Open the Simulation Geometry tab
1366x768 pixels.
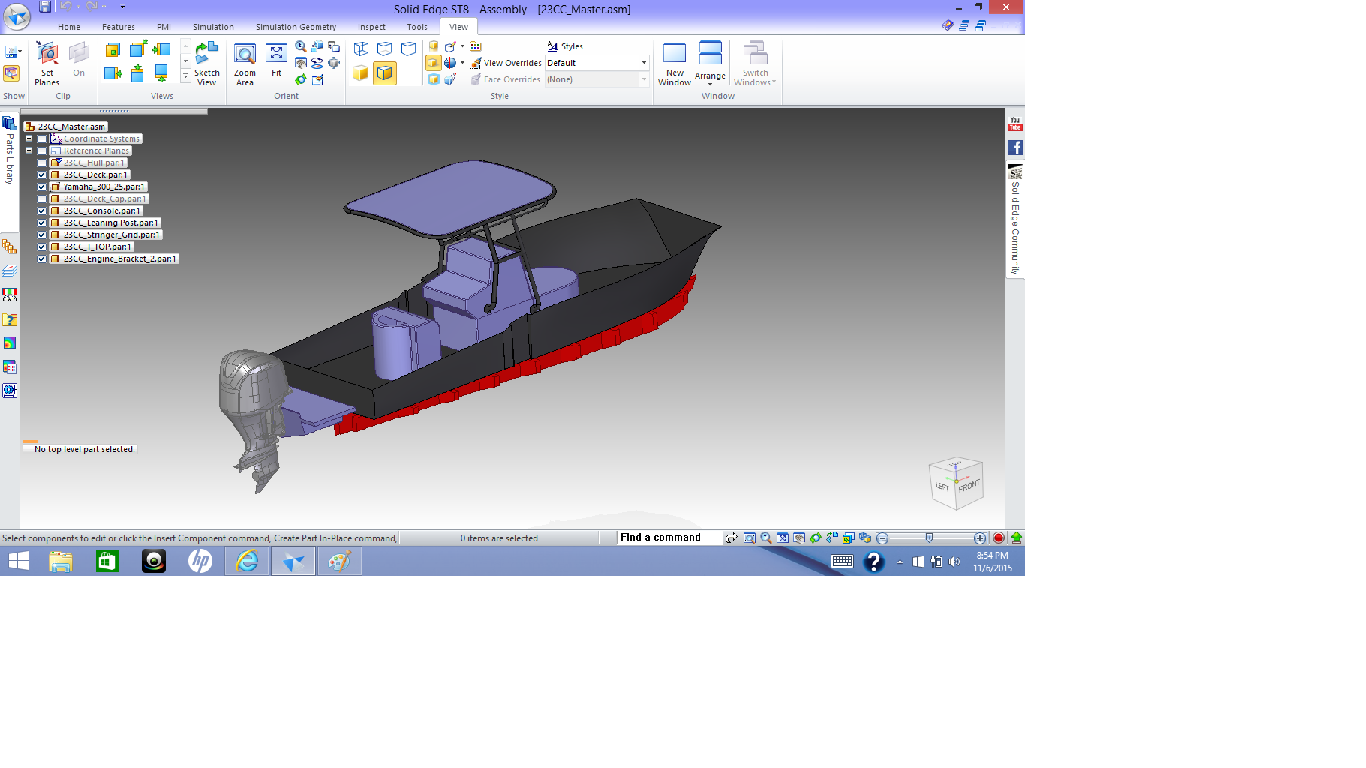[296, 27]
